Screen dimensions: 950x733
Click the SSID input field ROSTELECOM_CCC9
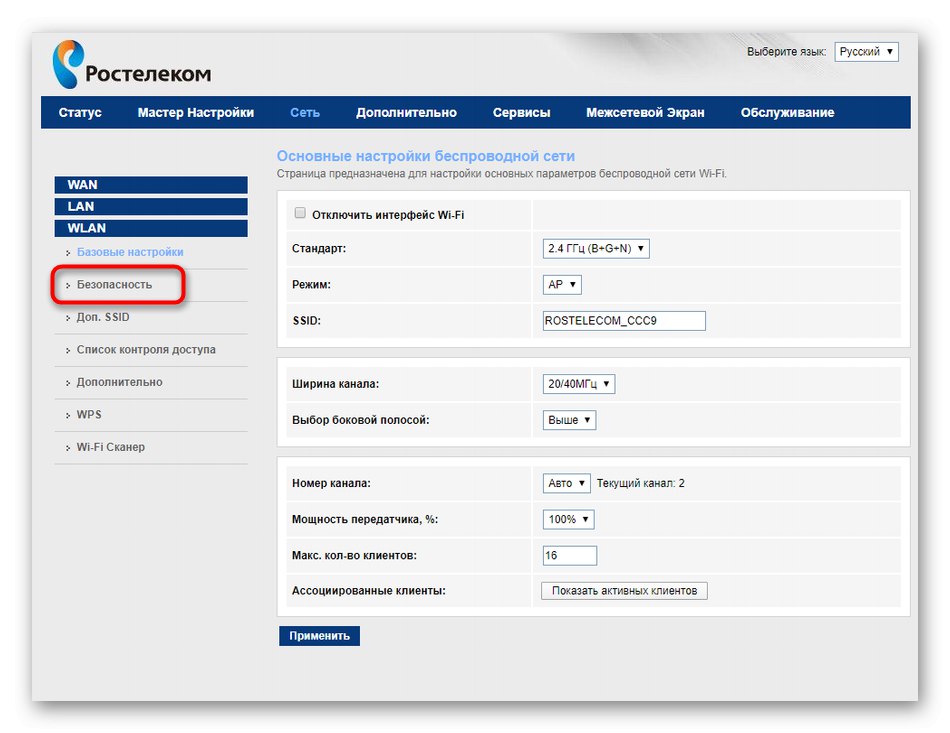pyautogui.click(x=622, y=320)
